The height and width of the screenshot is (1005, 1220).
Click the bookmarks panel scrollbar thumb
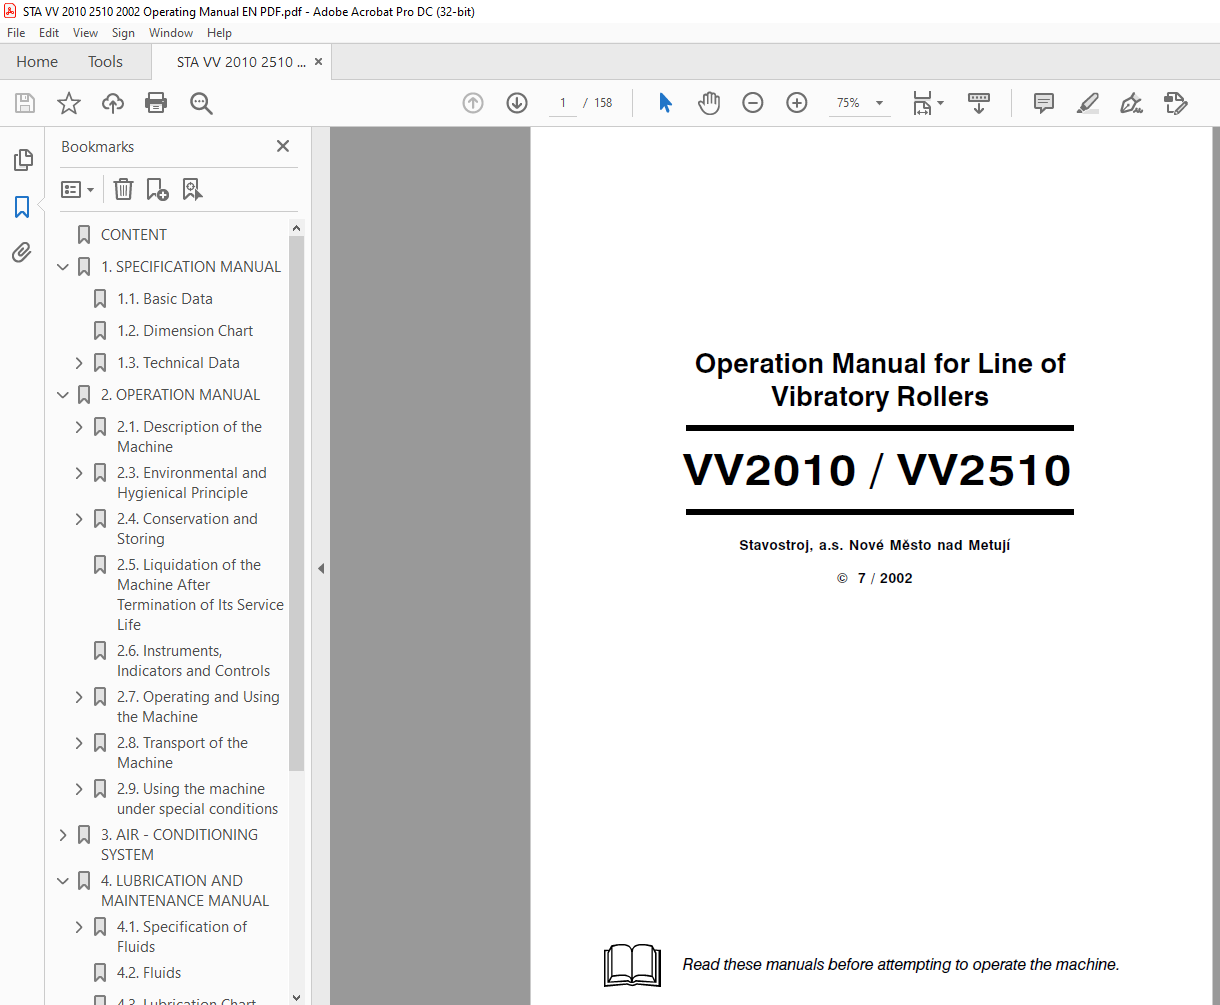pyautogui.click(x=296, y=503)
